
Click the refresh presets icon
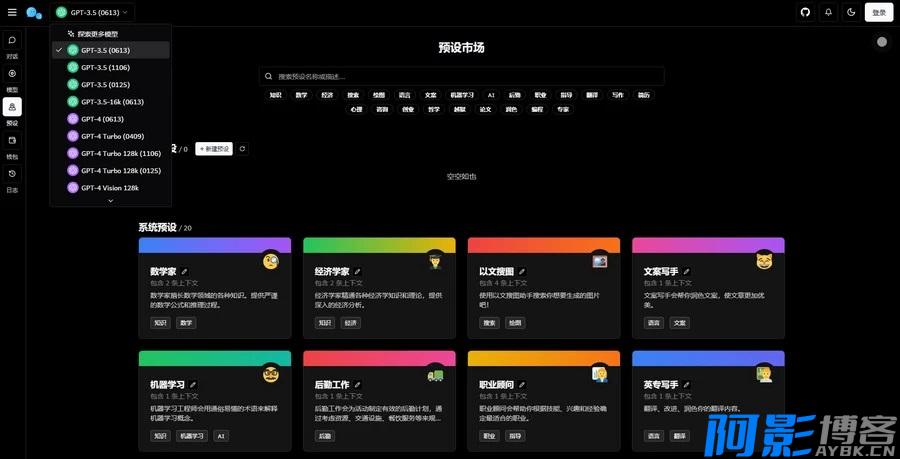pos(242,149)
